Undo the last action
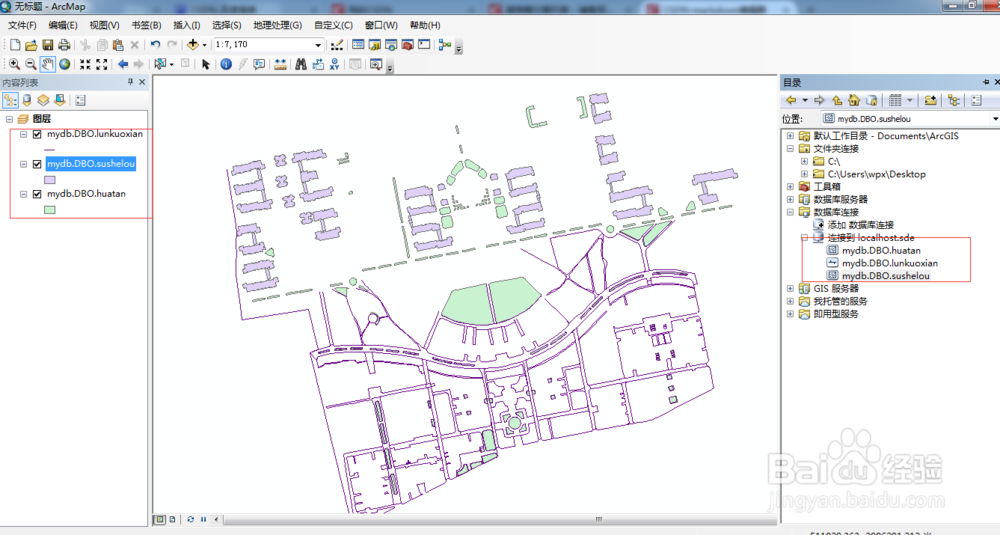This screenshot has height=535, width=1000. click(x=155, y=45)
